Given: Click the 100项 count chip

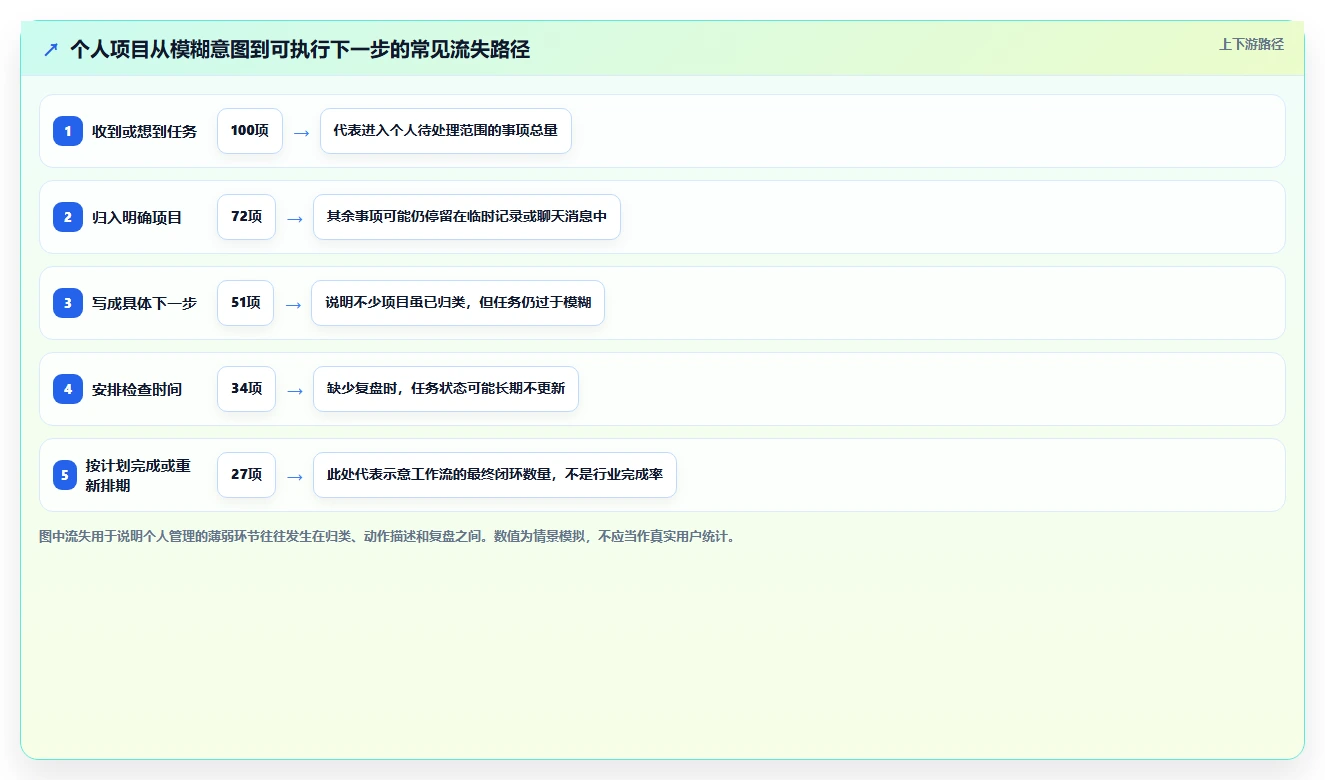Looking at the screenshot, I should [x=250, y=131].
